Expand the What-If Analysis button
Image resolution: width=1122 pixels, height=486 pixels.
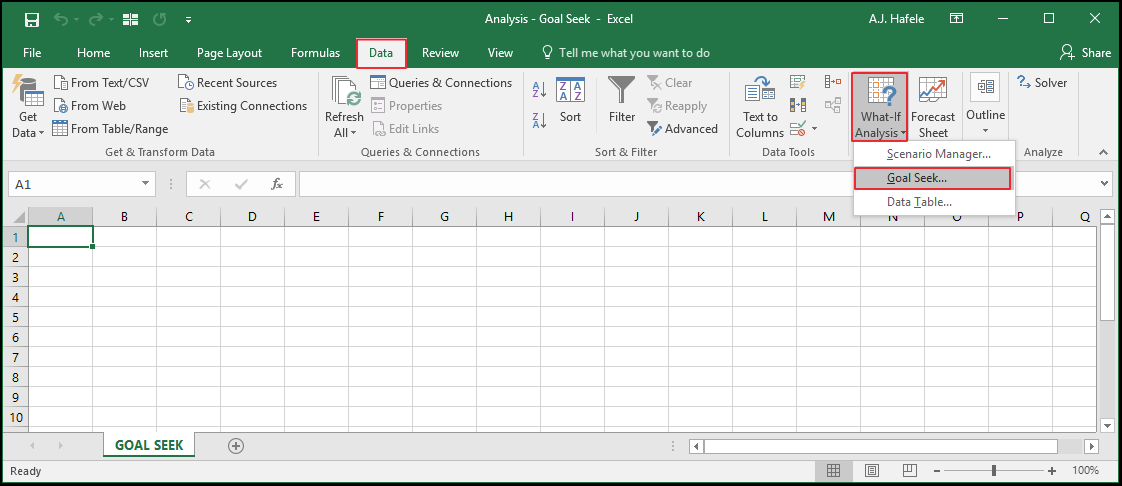point(880,107)
